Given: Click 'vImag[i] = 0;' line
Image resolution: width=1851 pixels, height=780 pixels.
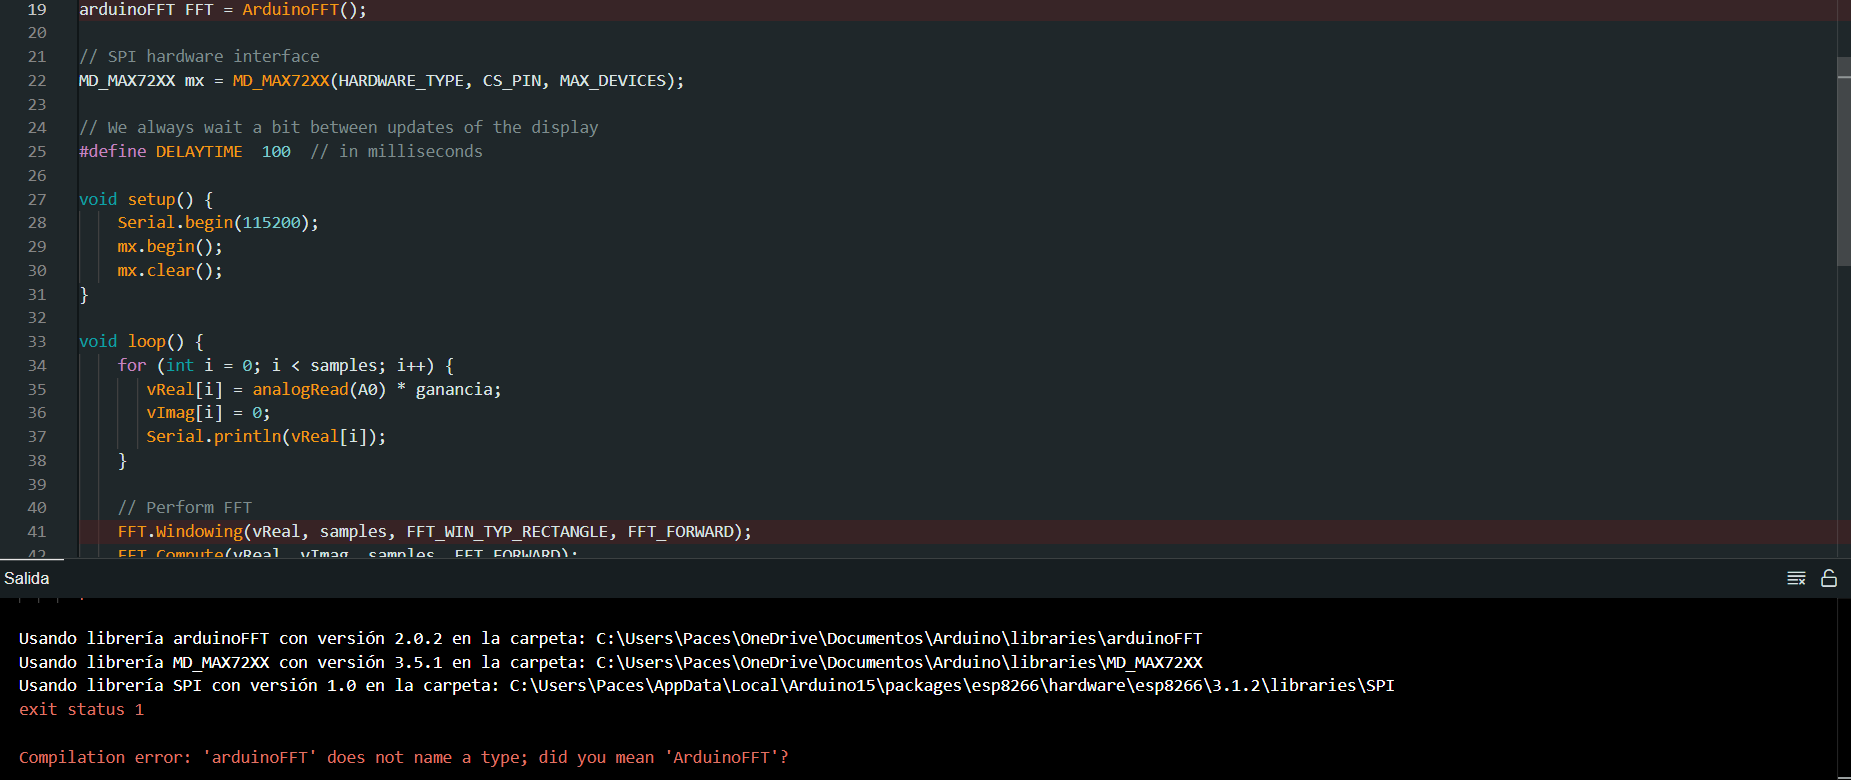Looking at the screenshot, I should (x=208, y=412).
